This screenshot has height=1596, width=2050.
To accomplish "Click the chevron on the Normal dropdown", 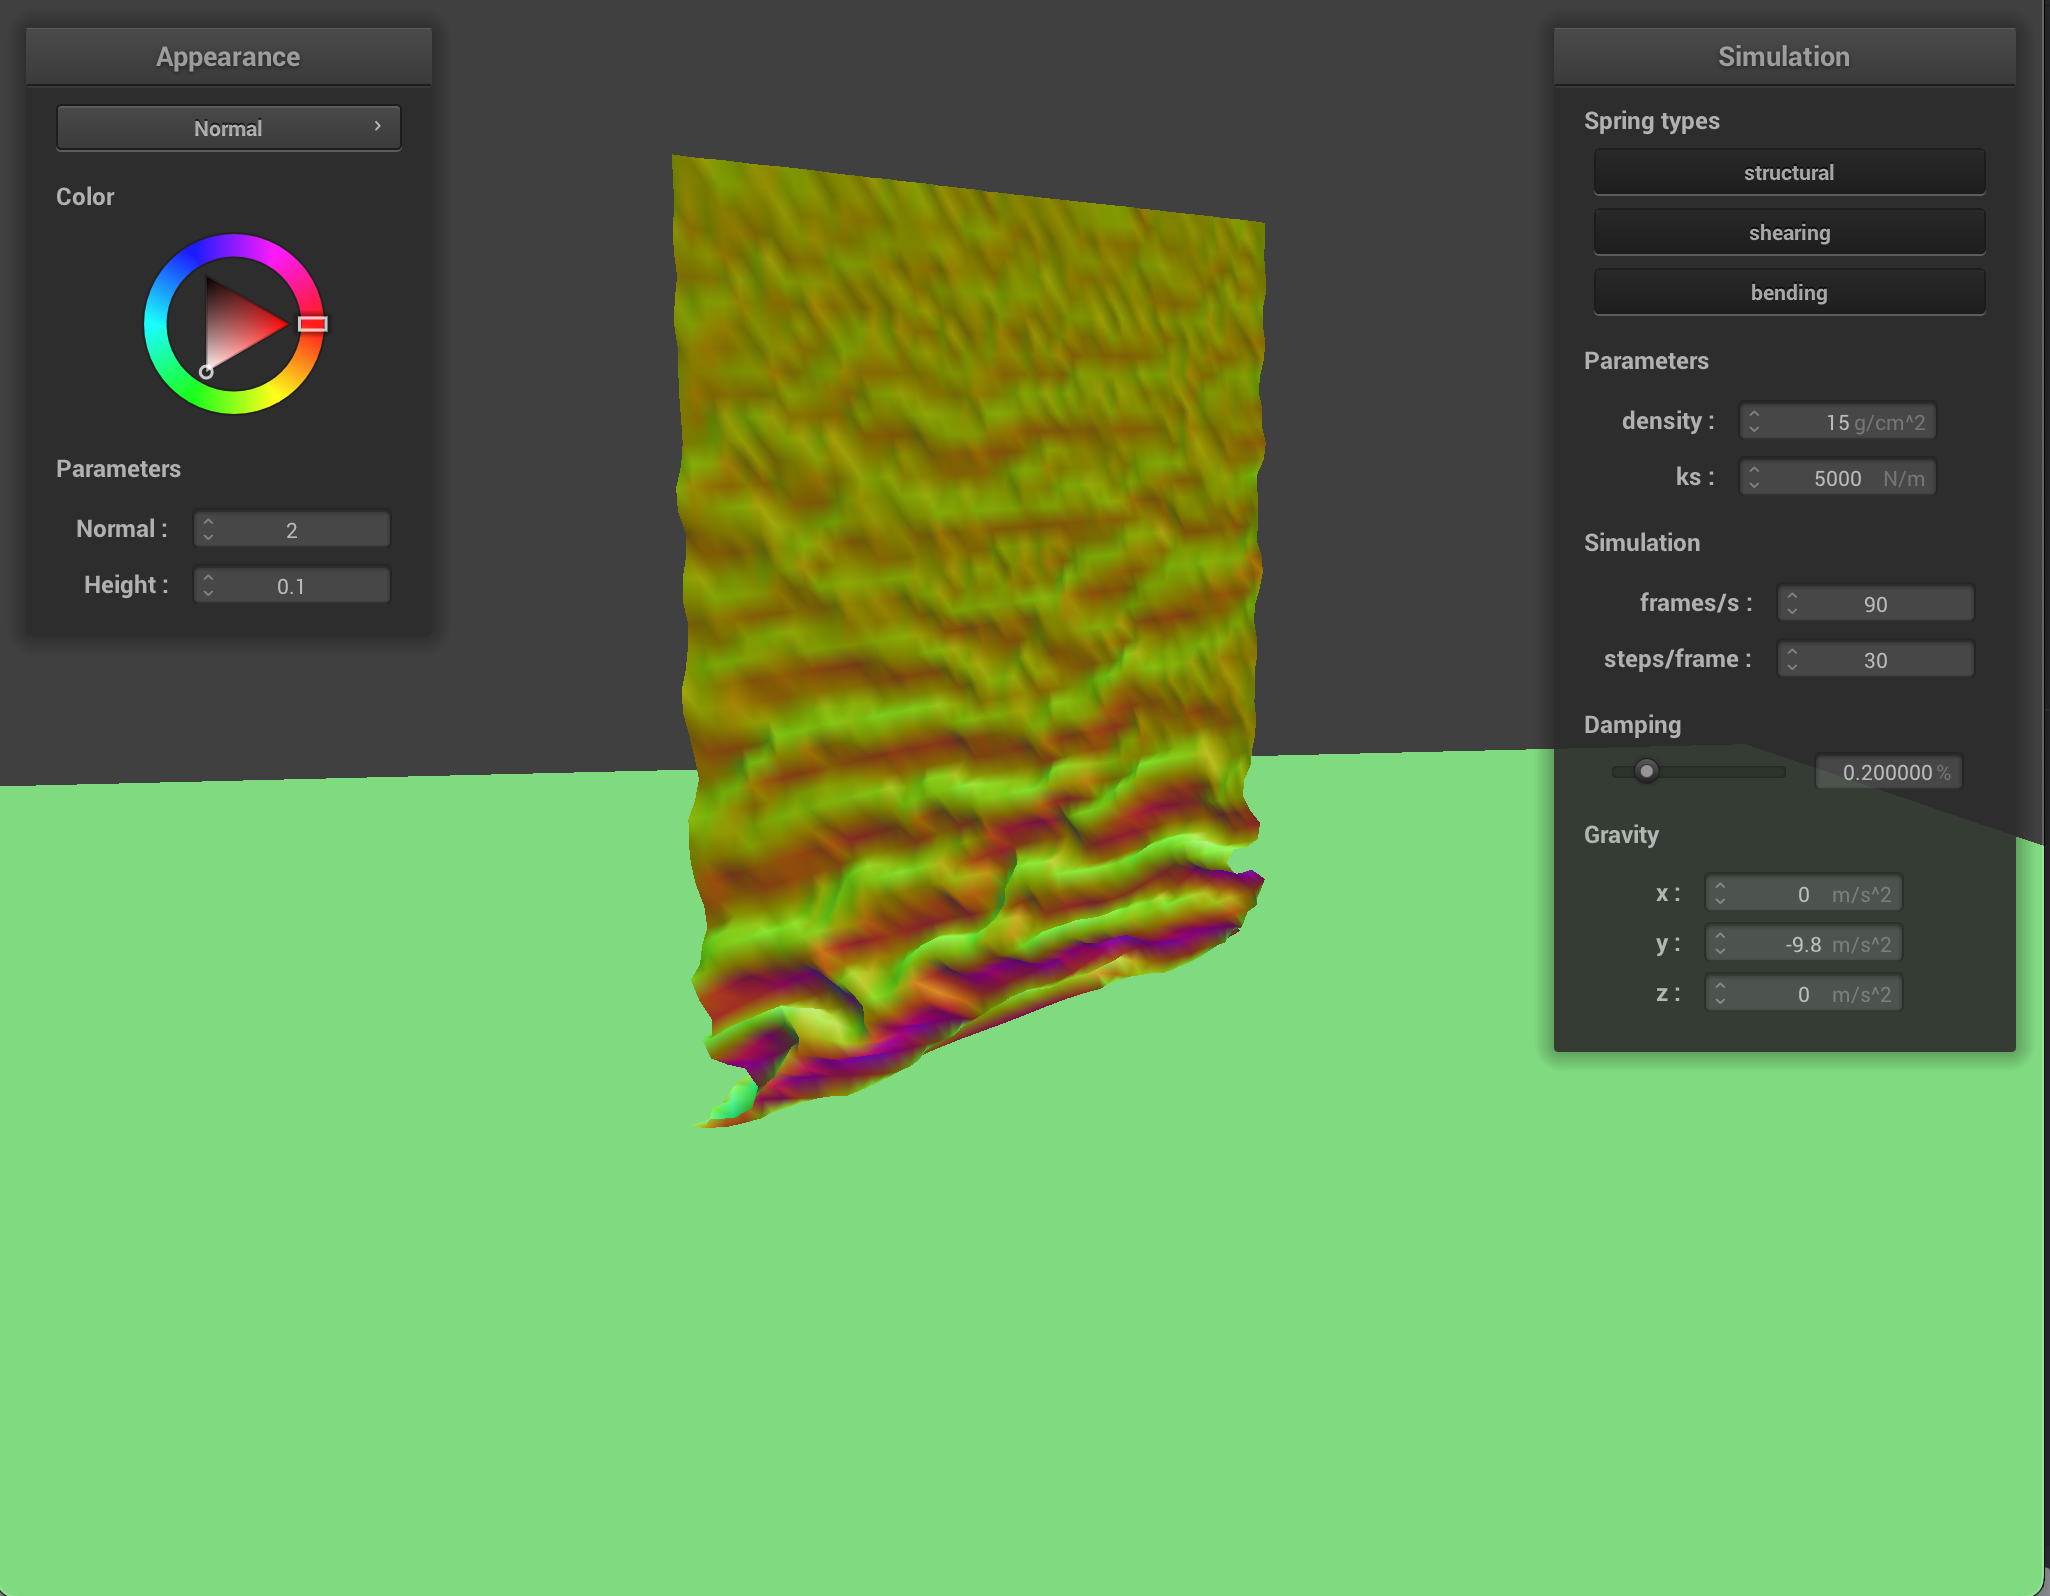I will (377, 126).
